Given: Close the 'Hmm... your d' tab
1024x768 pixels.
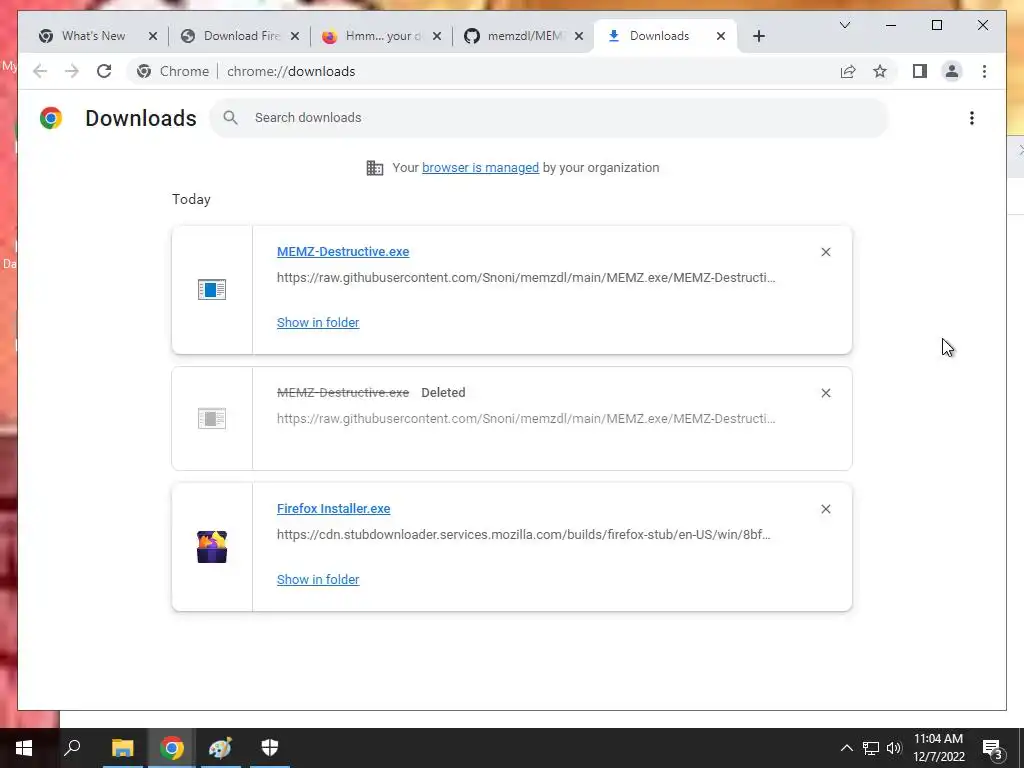Looking at the screenshot, I should (437, 36).
